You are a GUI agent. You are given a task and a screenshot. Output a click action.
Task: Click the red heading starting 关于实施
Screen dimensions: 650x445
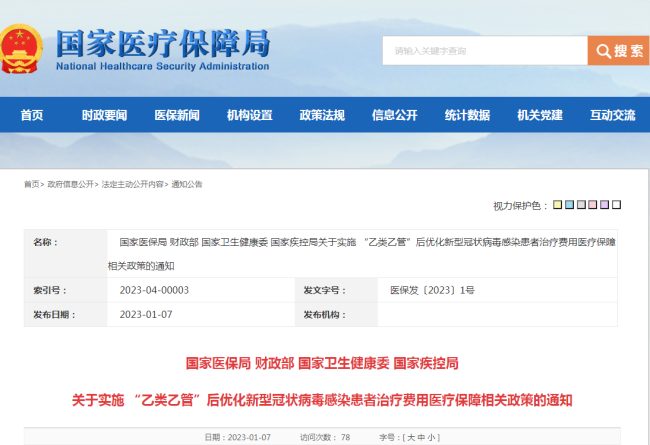click(x=322, y=400)
